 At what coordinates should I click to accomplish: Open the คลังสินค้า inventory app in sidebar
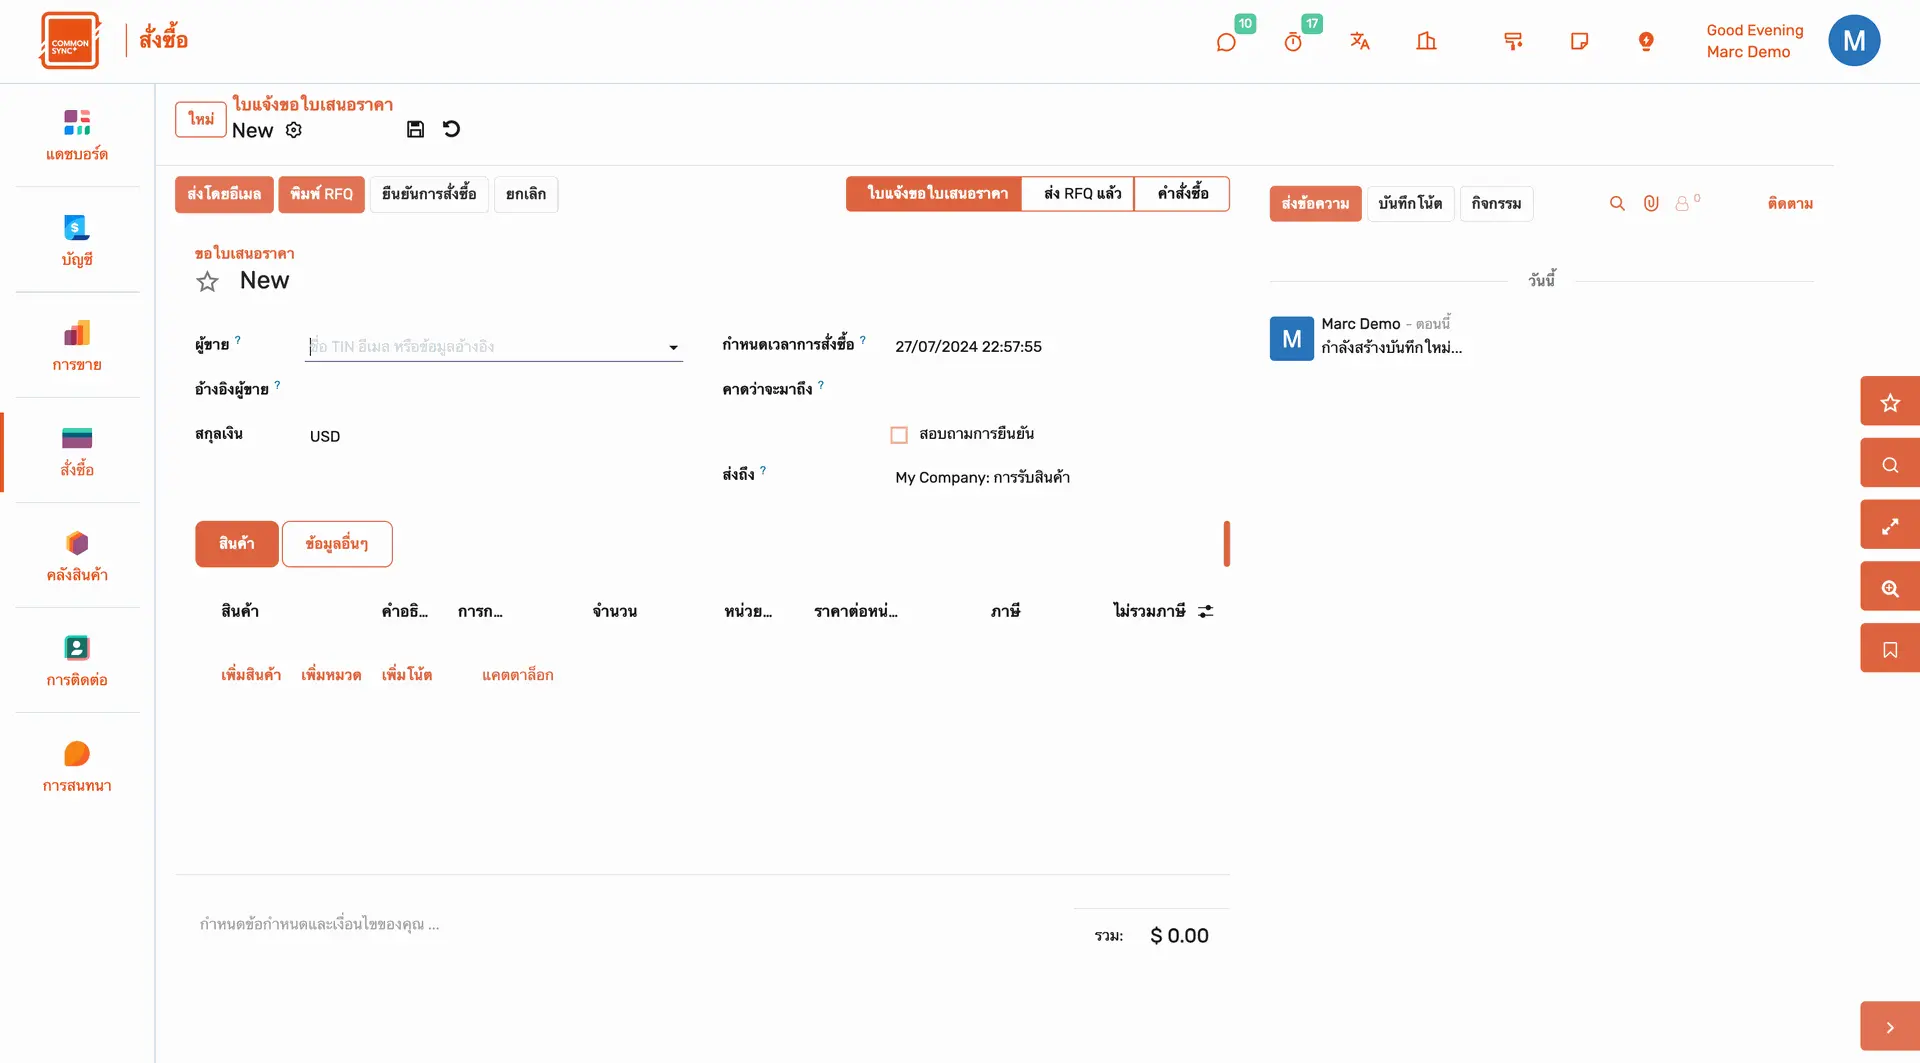pos(77,556)
